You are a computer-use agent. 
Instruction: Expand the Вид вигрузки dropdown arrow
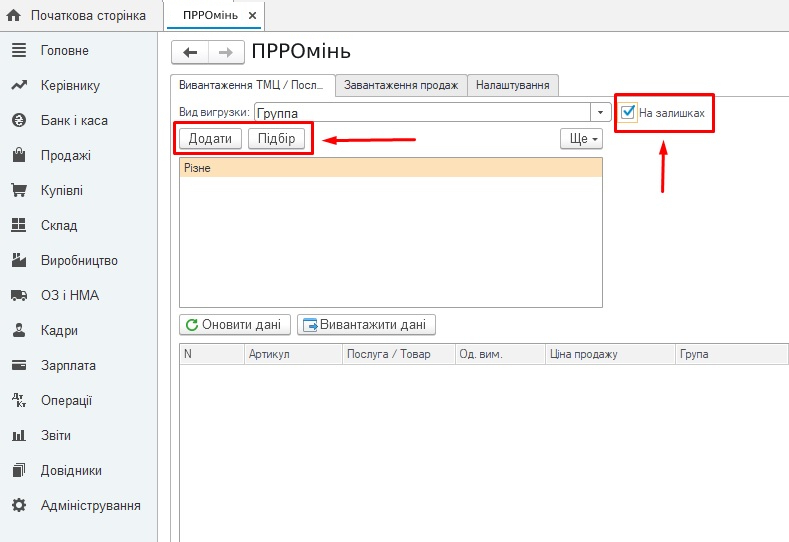tap(601, 113)
